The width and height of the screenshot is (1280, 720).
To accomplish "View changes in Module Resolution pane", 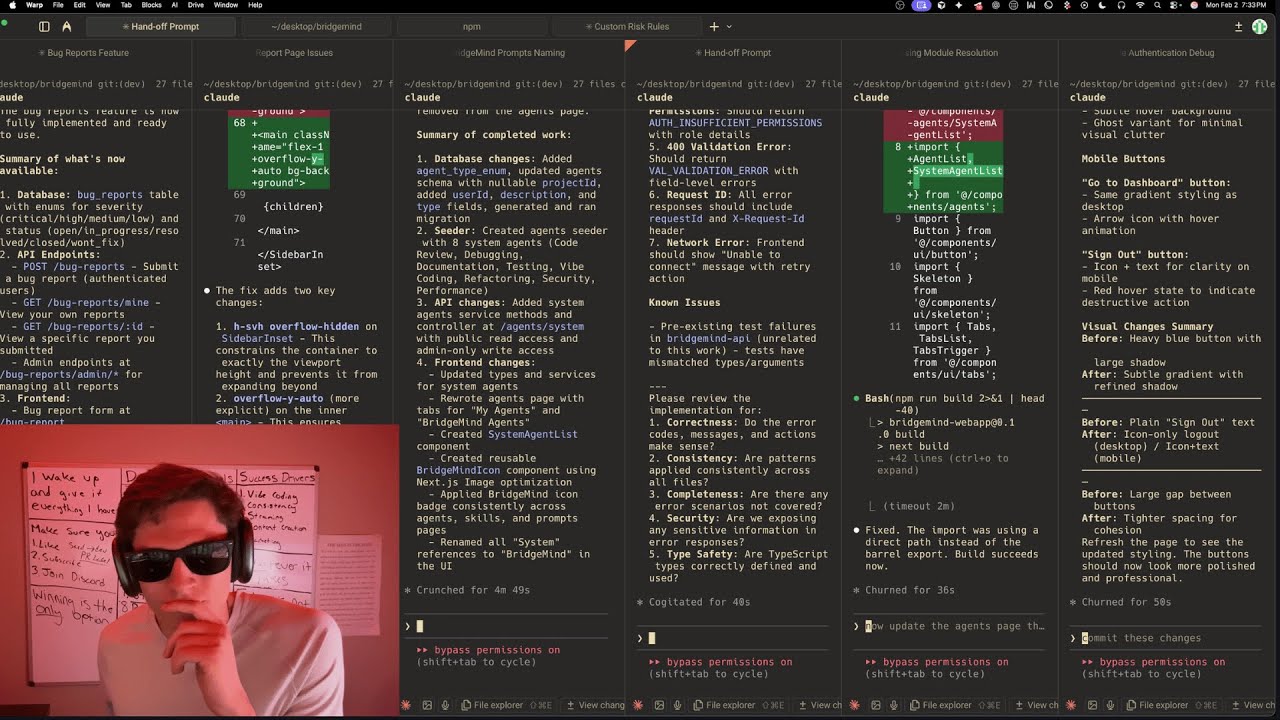I will [x=1035, y=705].
